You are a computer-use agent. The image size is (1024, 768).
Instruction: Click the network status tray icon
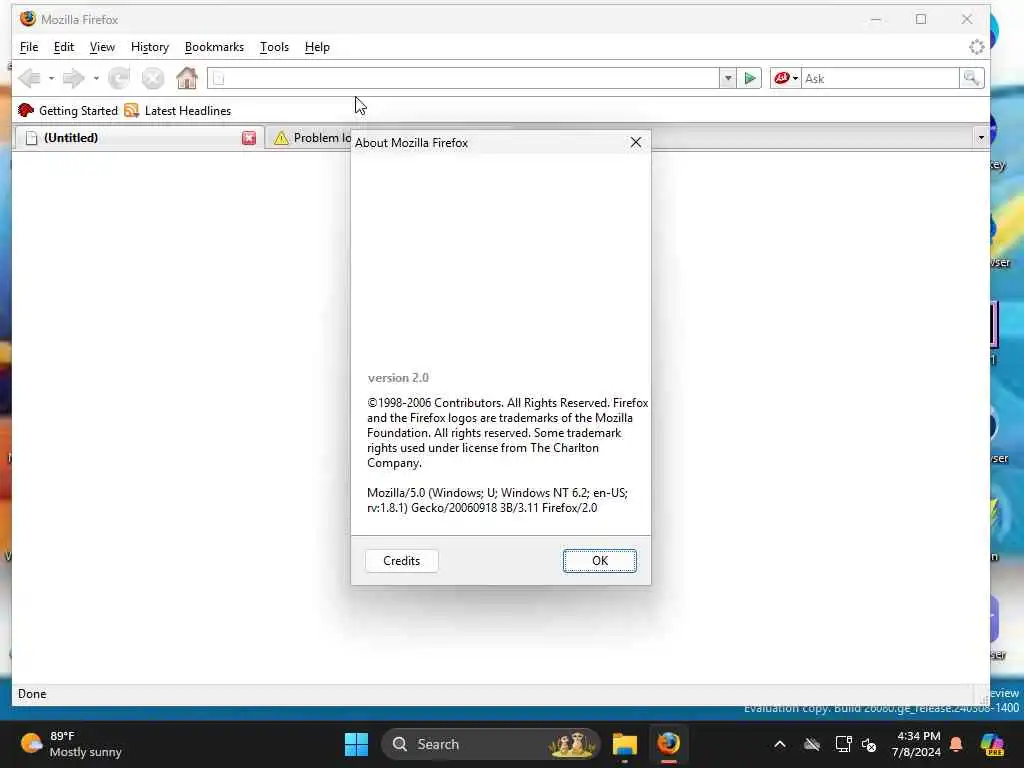pyautogui.click(x=842, y=744)
